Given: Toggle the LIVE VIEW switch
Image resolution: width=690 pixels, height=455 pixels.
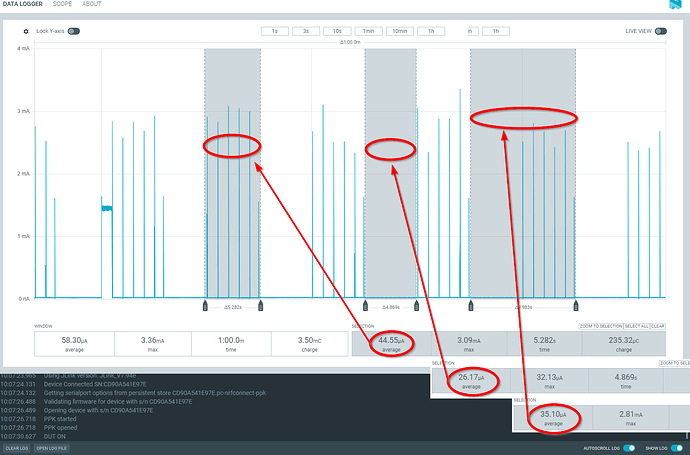Looking at the screenshot, I should [x=661, y=31].
